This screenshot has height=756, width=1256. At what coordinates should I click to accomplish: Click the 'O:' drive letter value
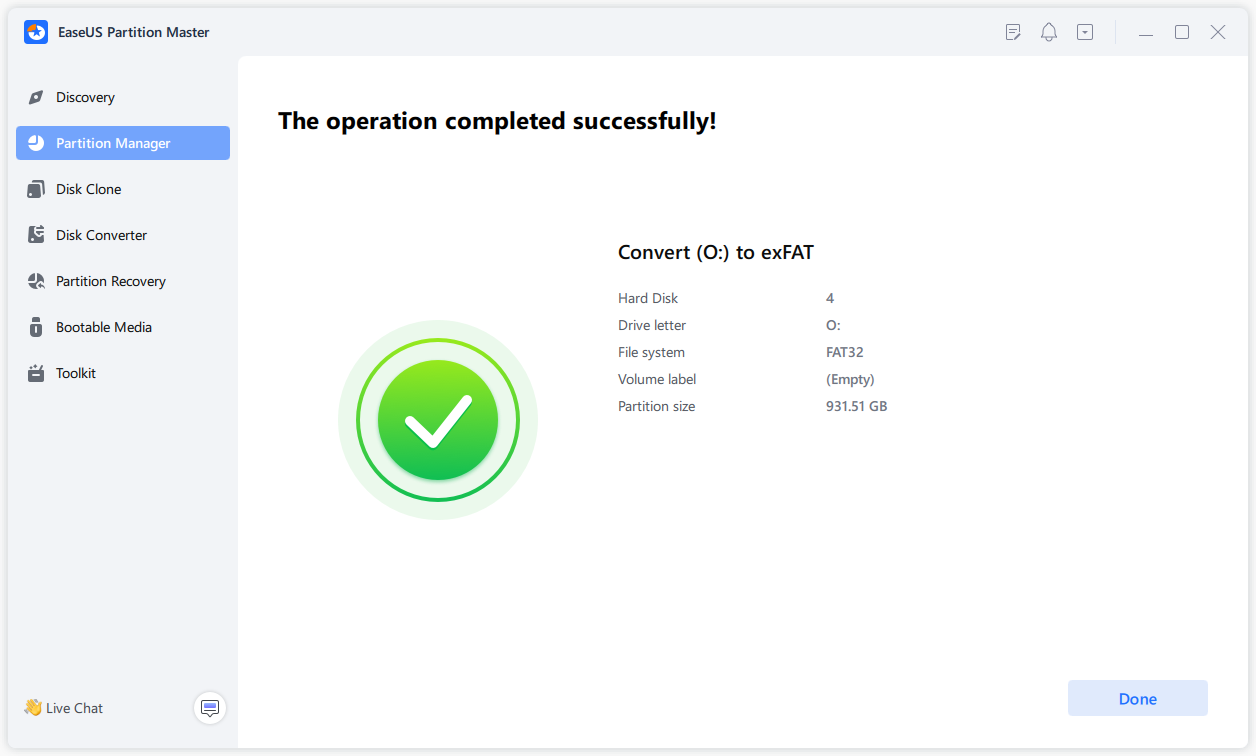(x=833, y=325)
